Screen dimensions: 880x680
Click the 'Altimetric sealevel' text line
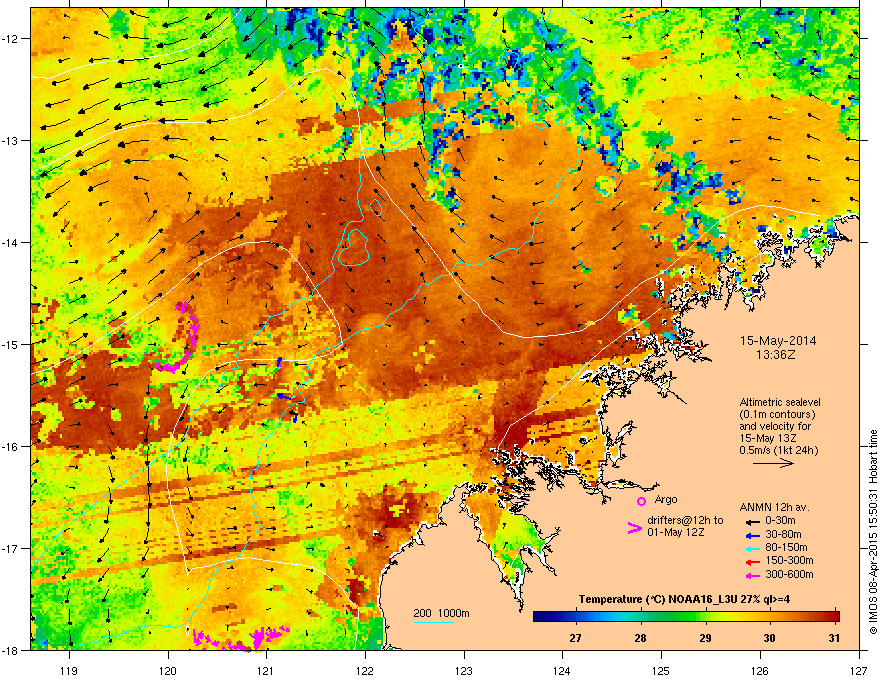pos(780,402)
